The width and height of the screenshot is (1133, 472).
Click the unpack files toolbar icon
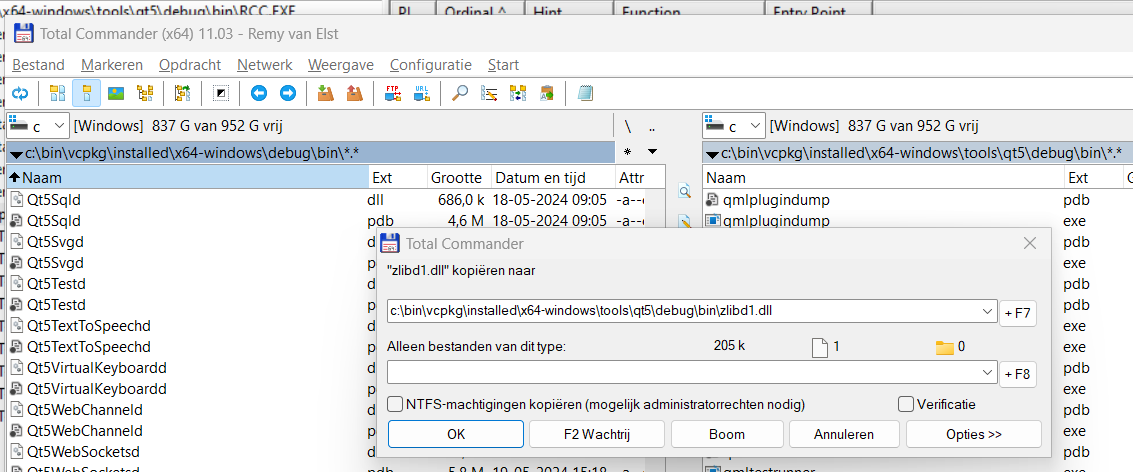[x=354, y=93]
